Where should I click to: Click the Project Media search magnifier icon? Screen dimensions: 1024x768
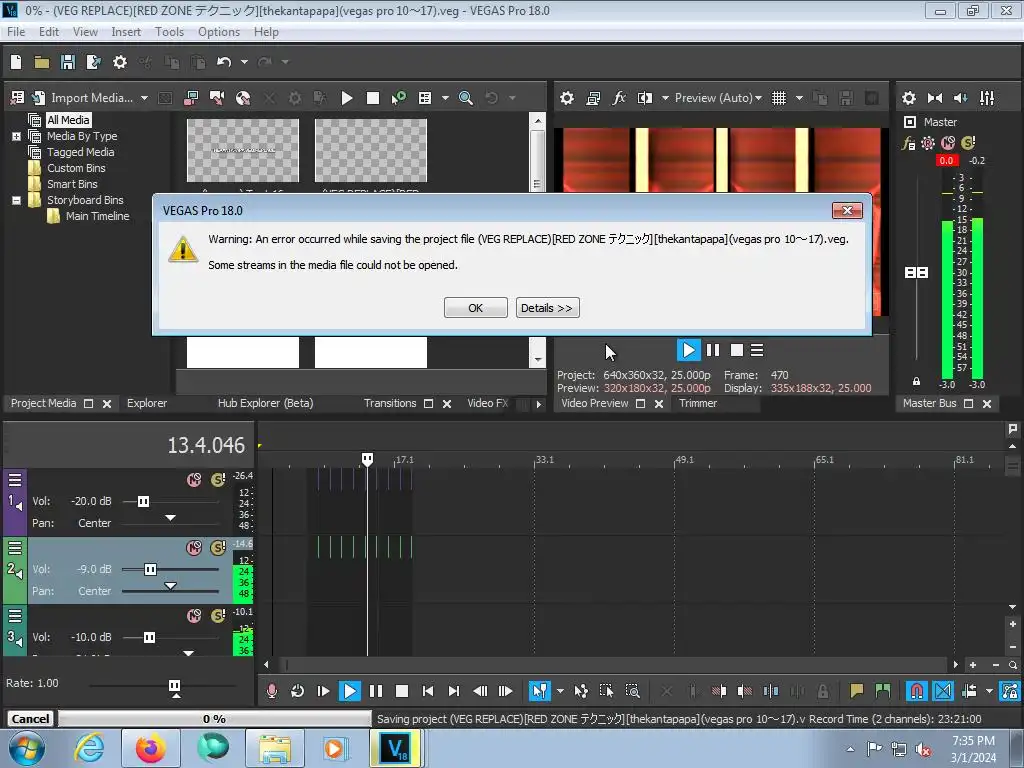[x=466, y=98]
